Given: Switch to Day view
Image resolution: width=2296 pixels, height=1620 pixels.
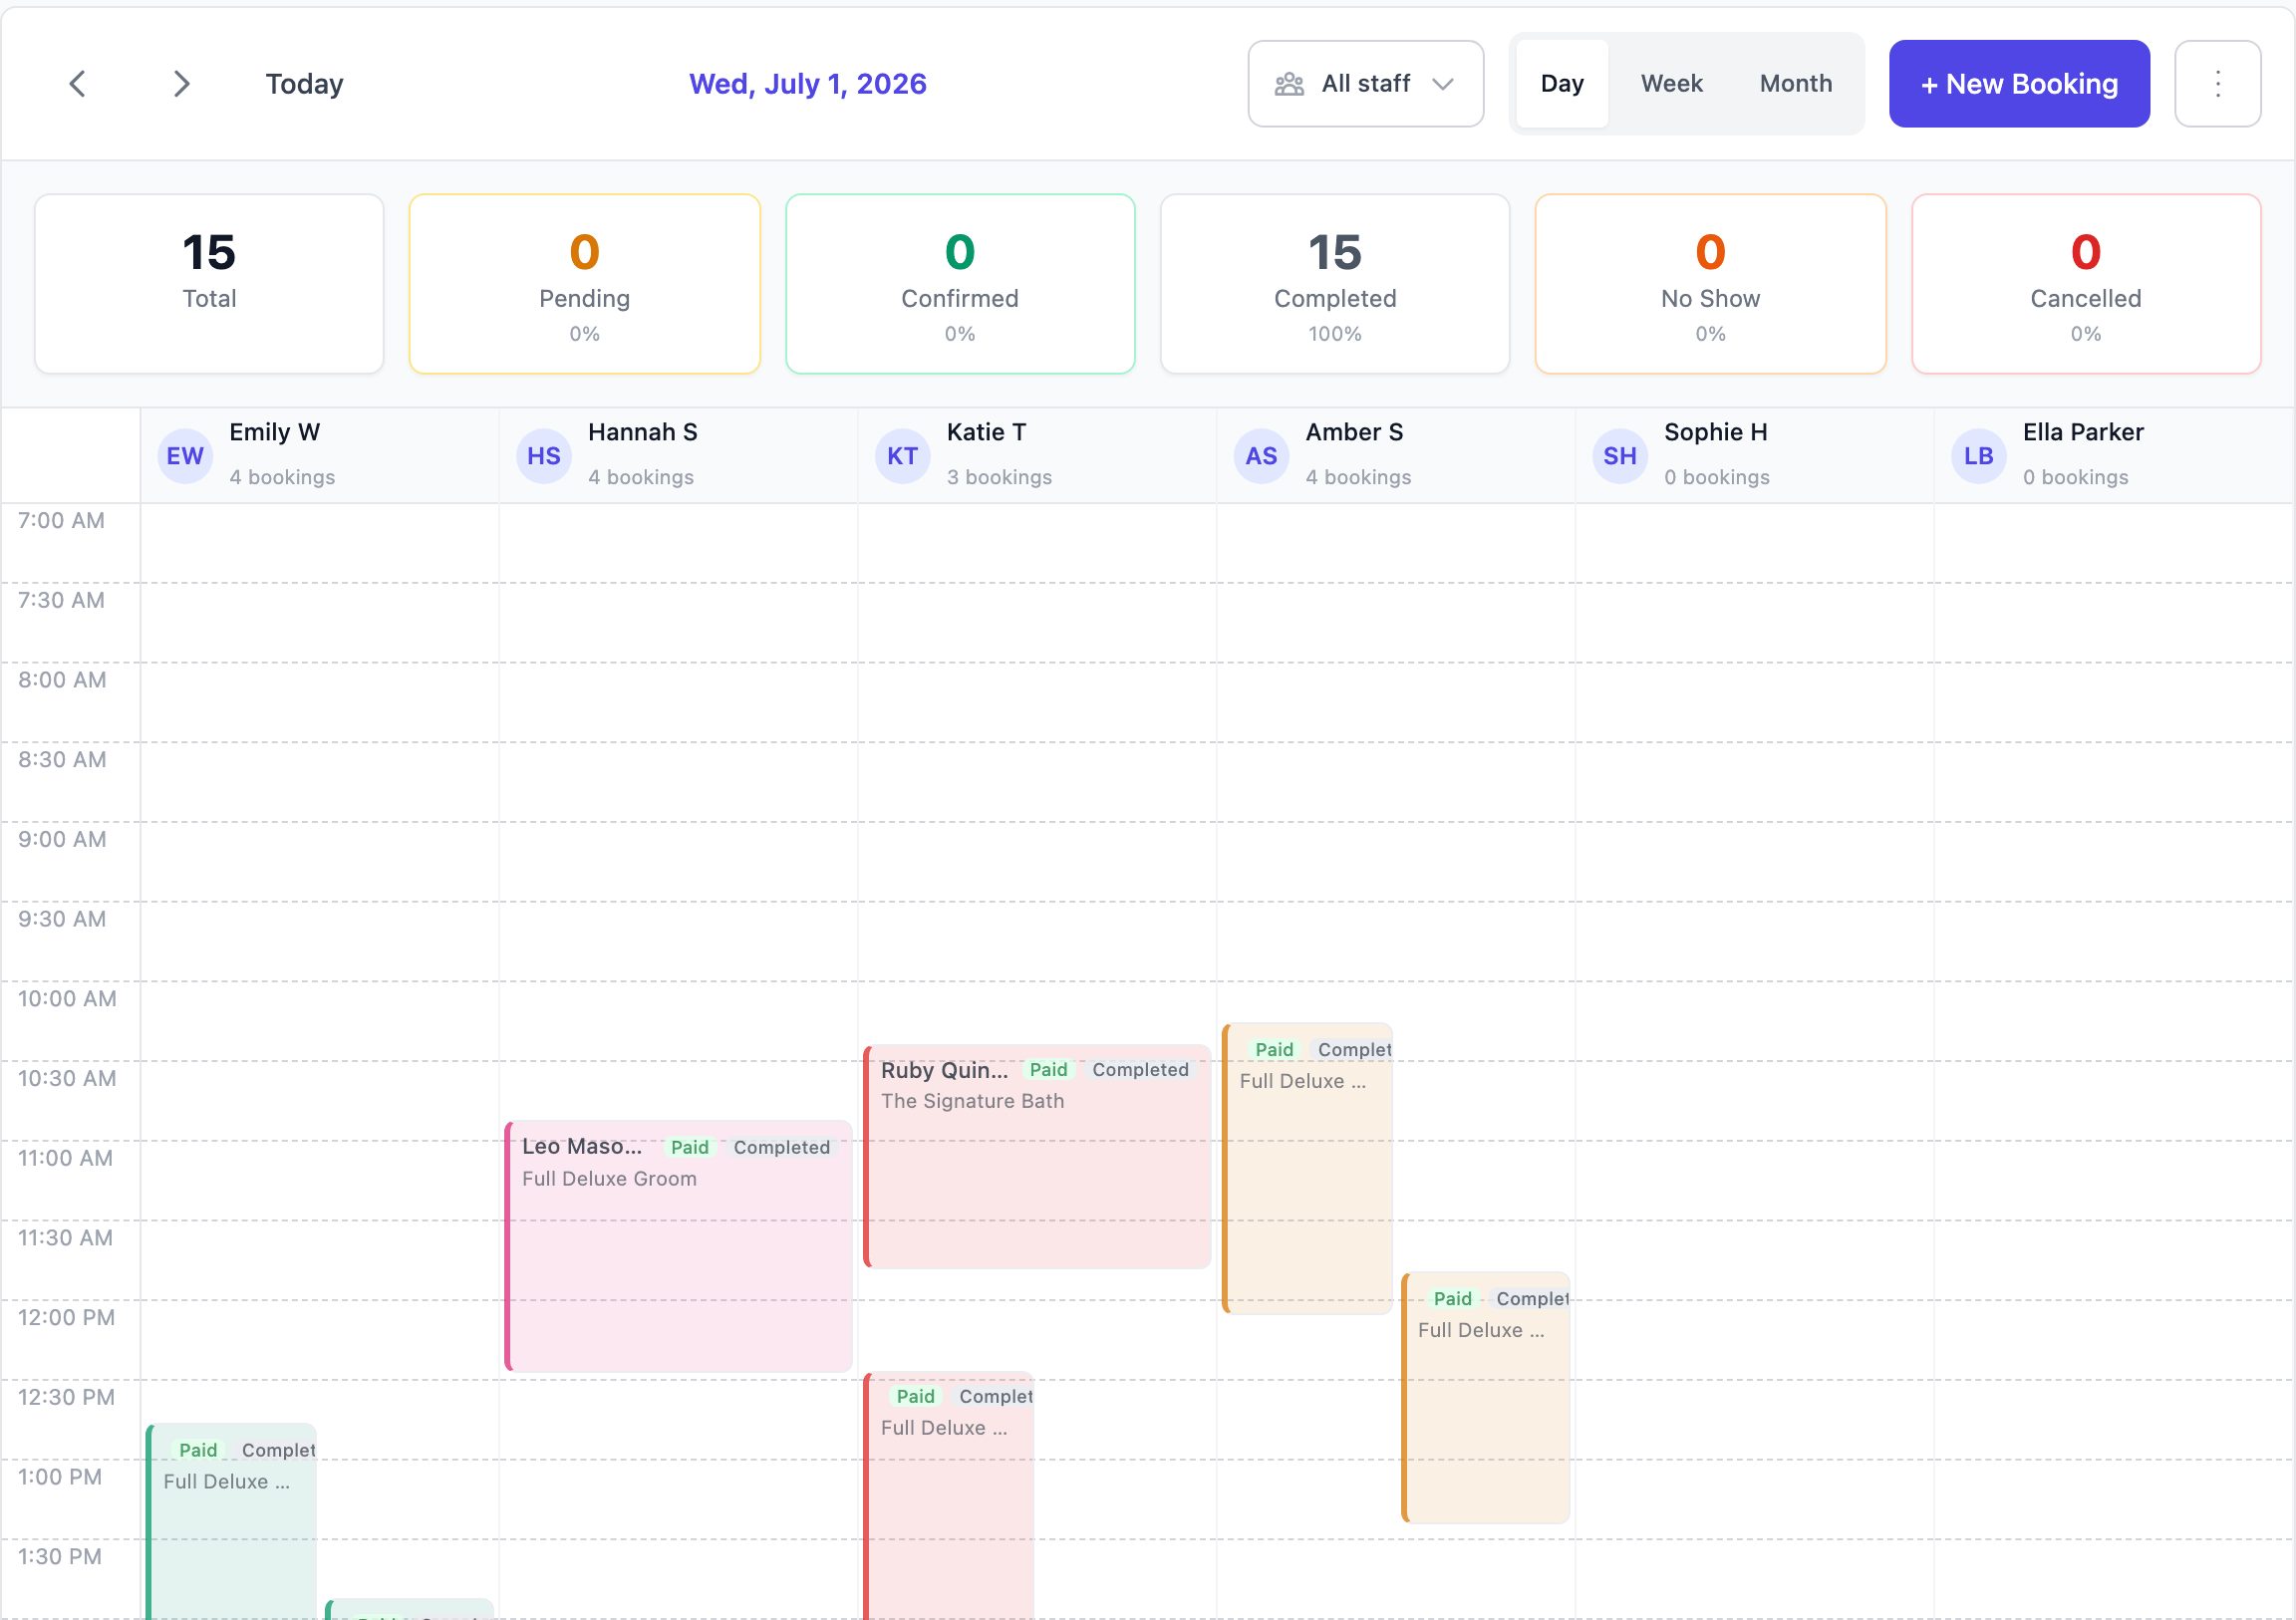Looking at the screenshot, I should point(1562,84).
